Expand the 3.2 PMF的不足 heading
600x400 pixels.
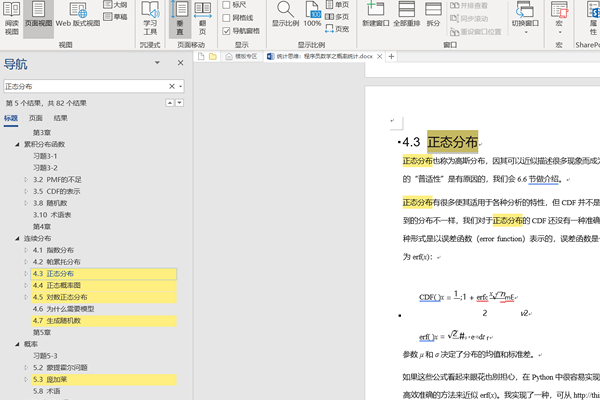26,180
